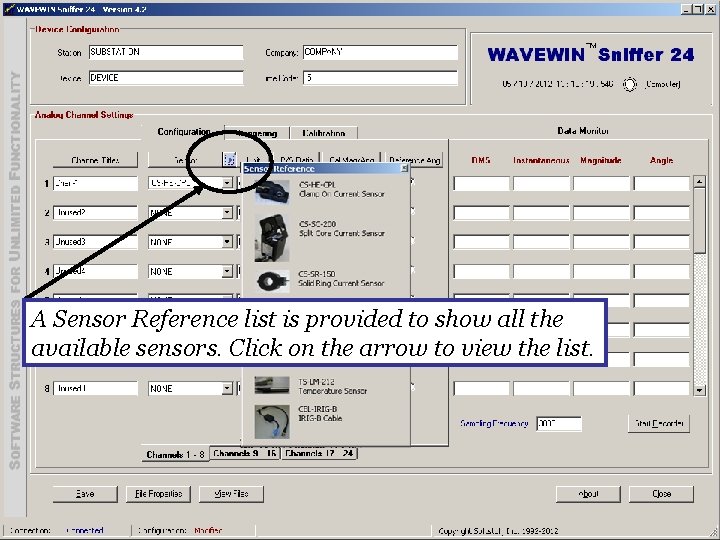Click the channel 2 Magnitude data field
Viewport: 720px width, 540px height.
point(601,213)
